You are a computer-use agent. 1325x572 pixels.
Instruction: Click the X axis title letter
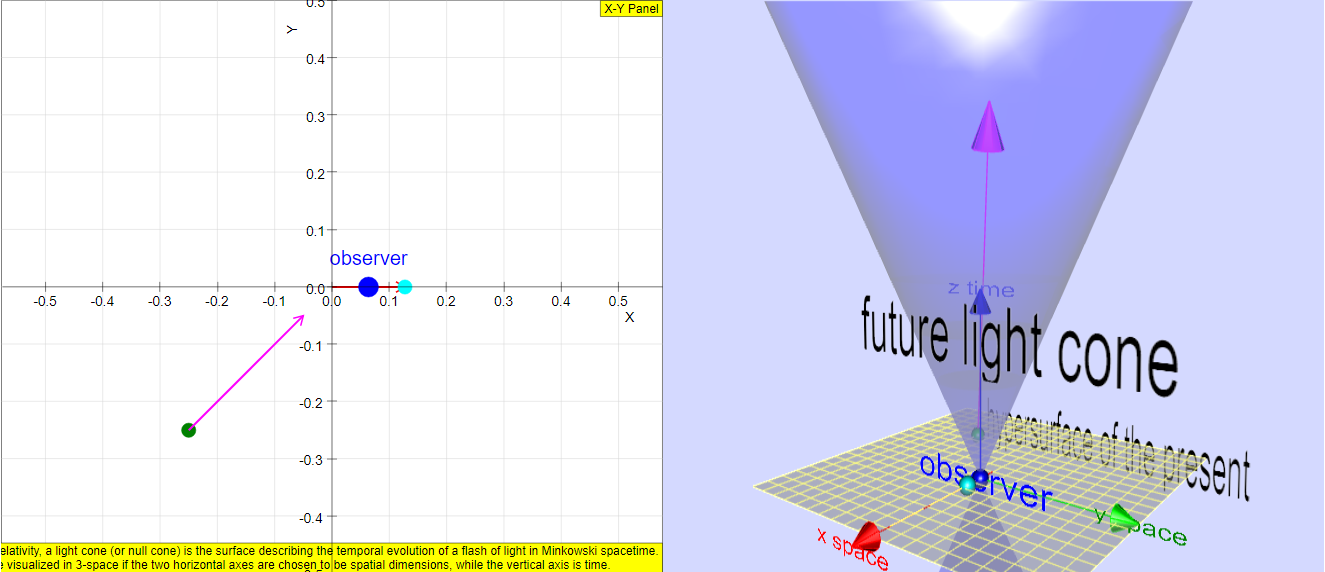click(x=629, y=317)
